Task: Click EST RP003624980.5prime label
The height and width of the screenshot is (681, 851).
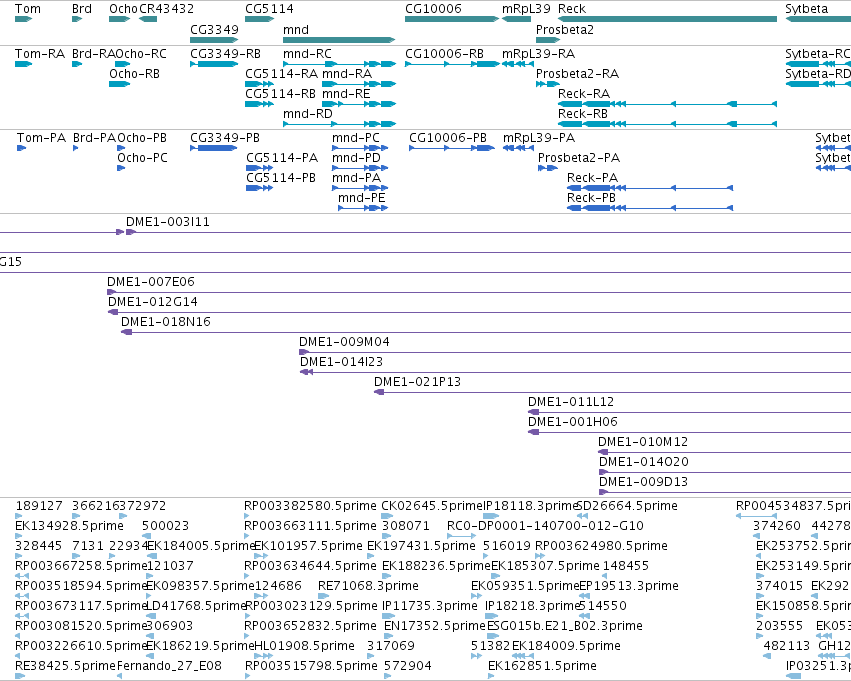Action: coord(601,546)
